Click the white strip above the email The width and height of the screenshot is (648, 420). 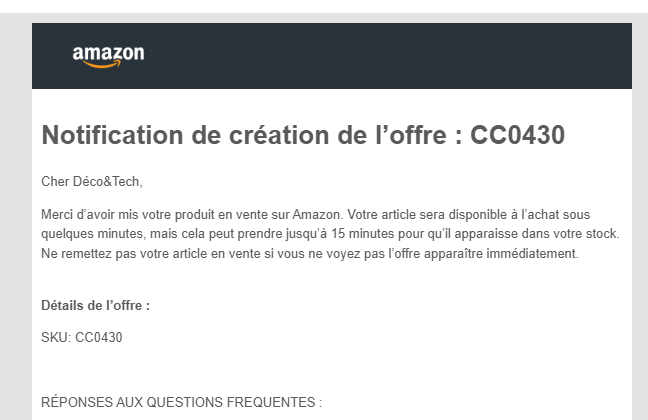[324, 6]
